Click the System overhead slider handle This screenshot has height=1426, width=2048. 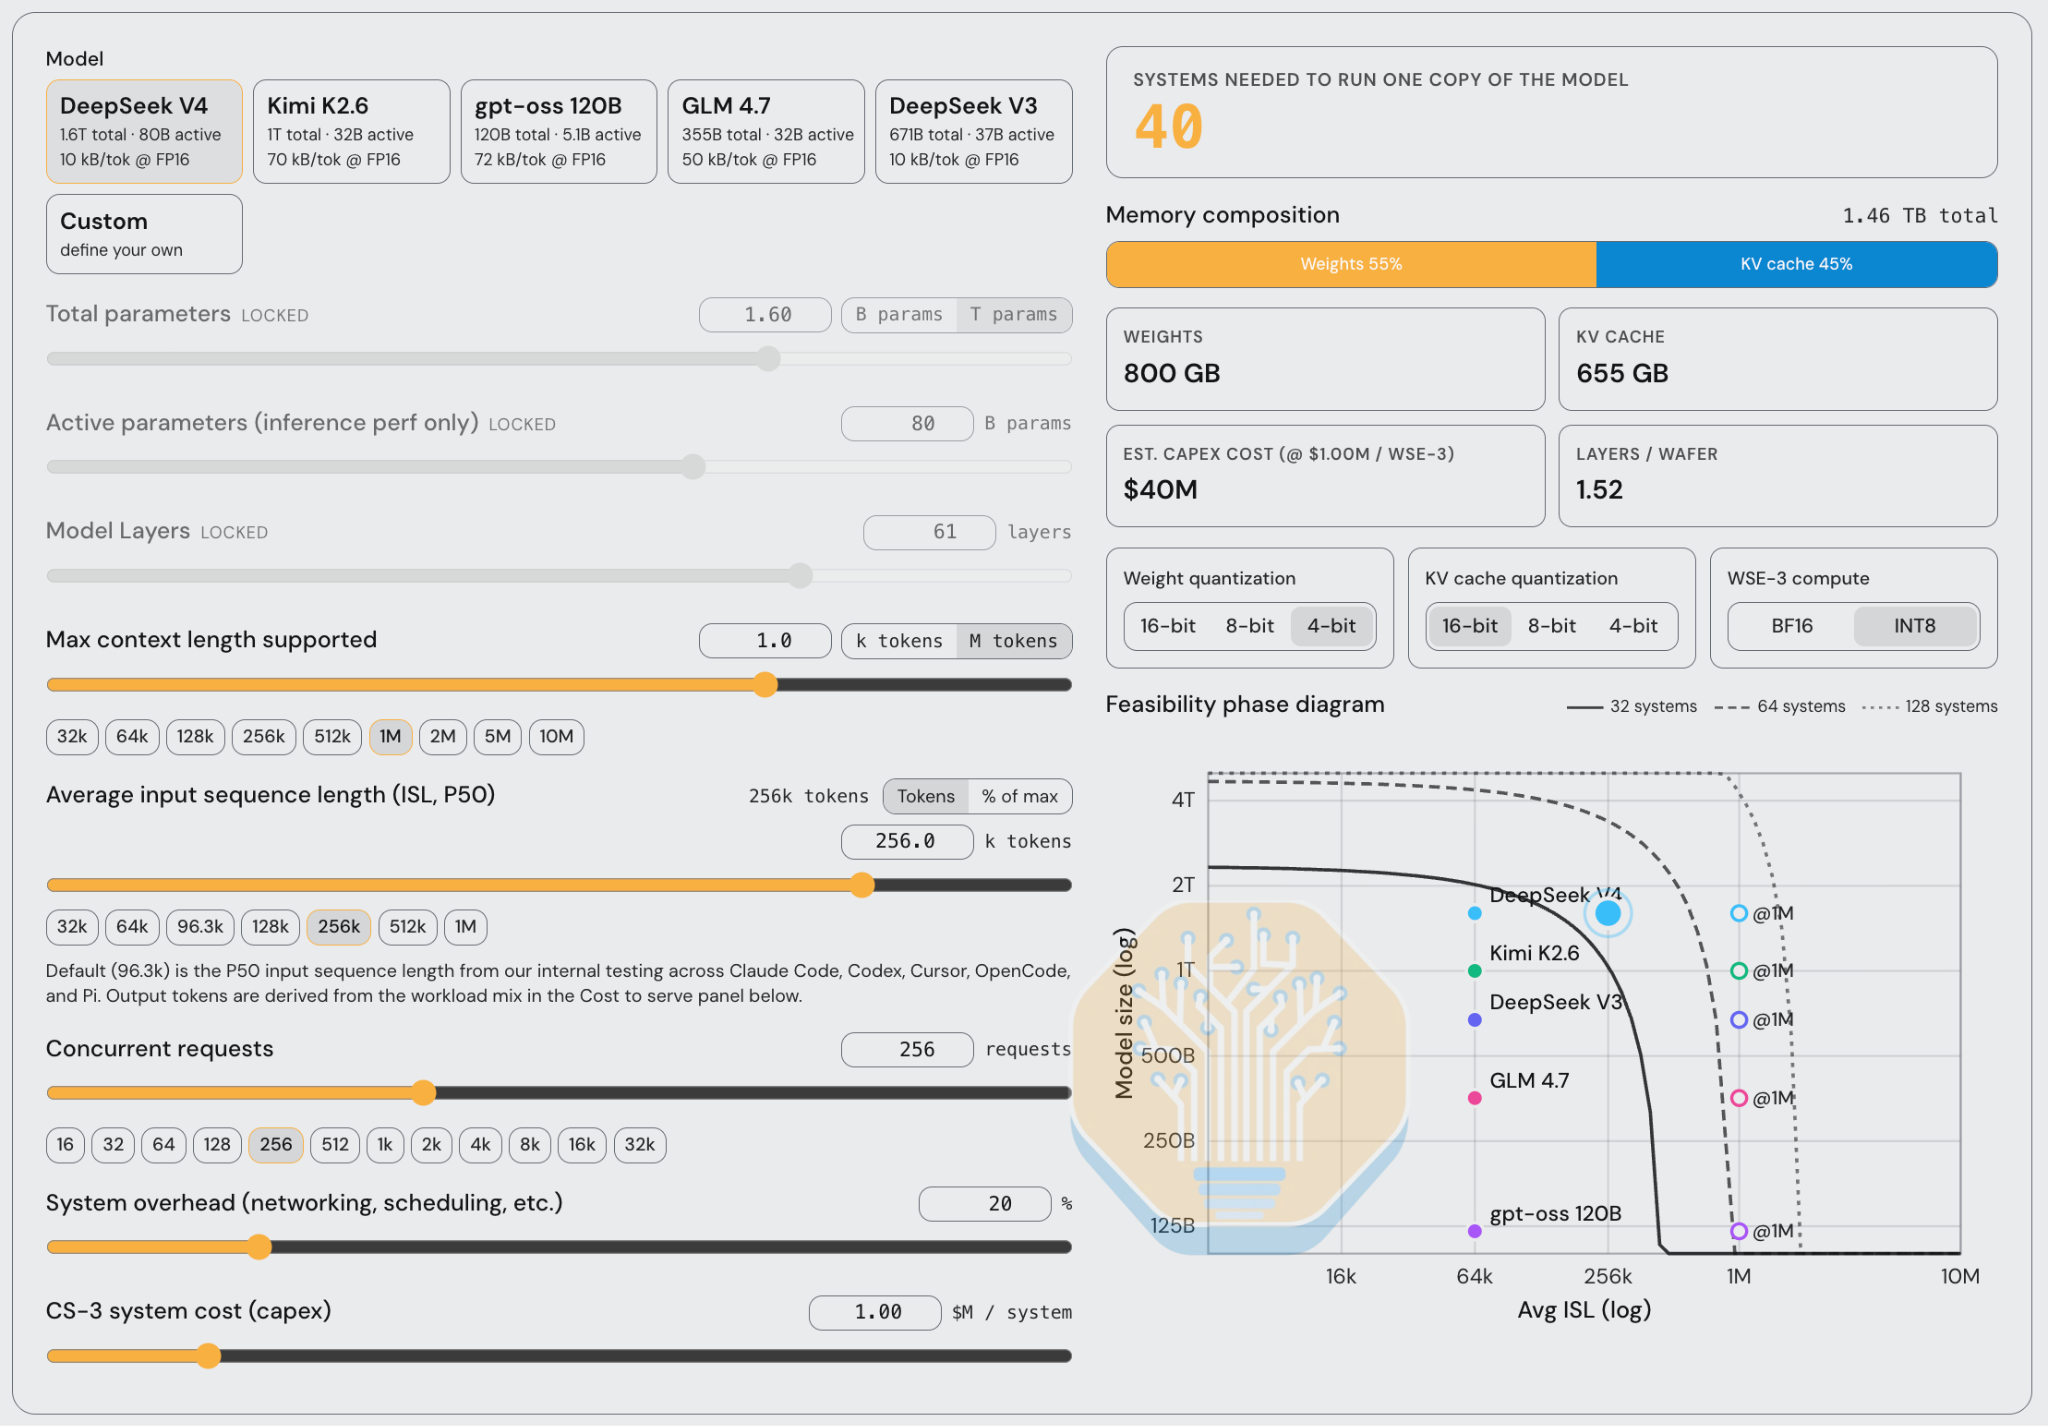pos(259,1247)
